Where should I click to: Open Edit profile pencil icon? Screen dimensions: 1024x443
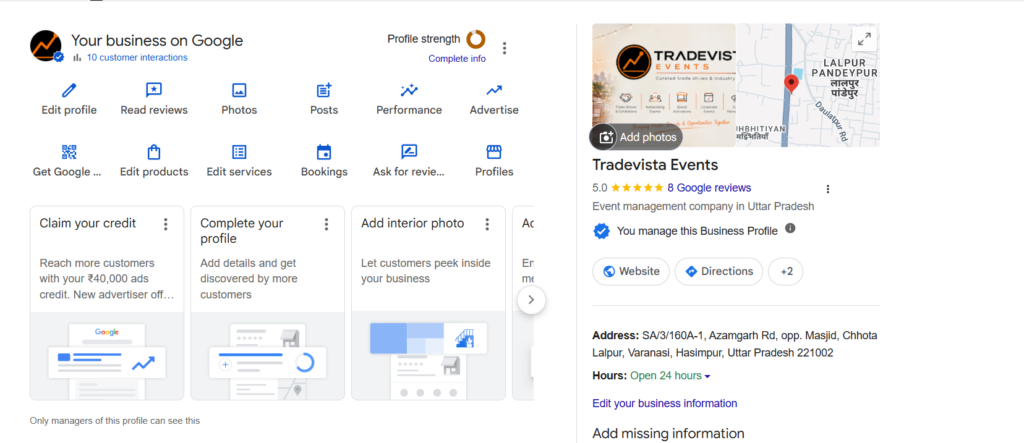click(69, 90)
